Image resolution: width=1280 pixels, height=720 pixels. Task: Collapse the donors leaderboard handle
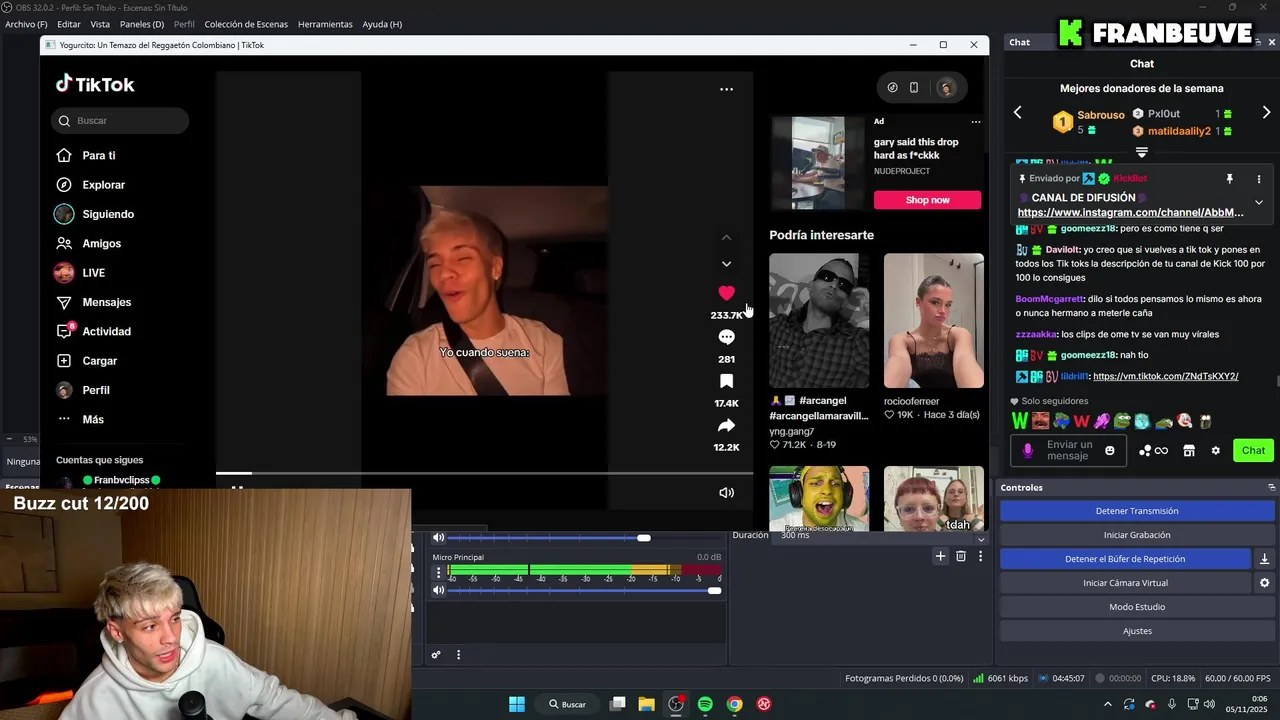pyautogui.click(x=1141, y=152)
